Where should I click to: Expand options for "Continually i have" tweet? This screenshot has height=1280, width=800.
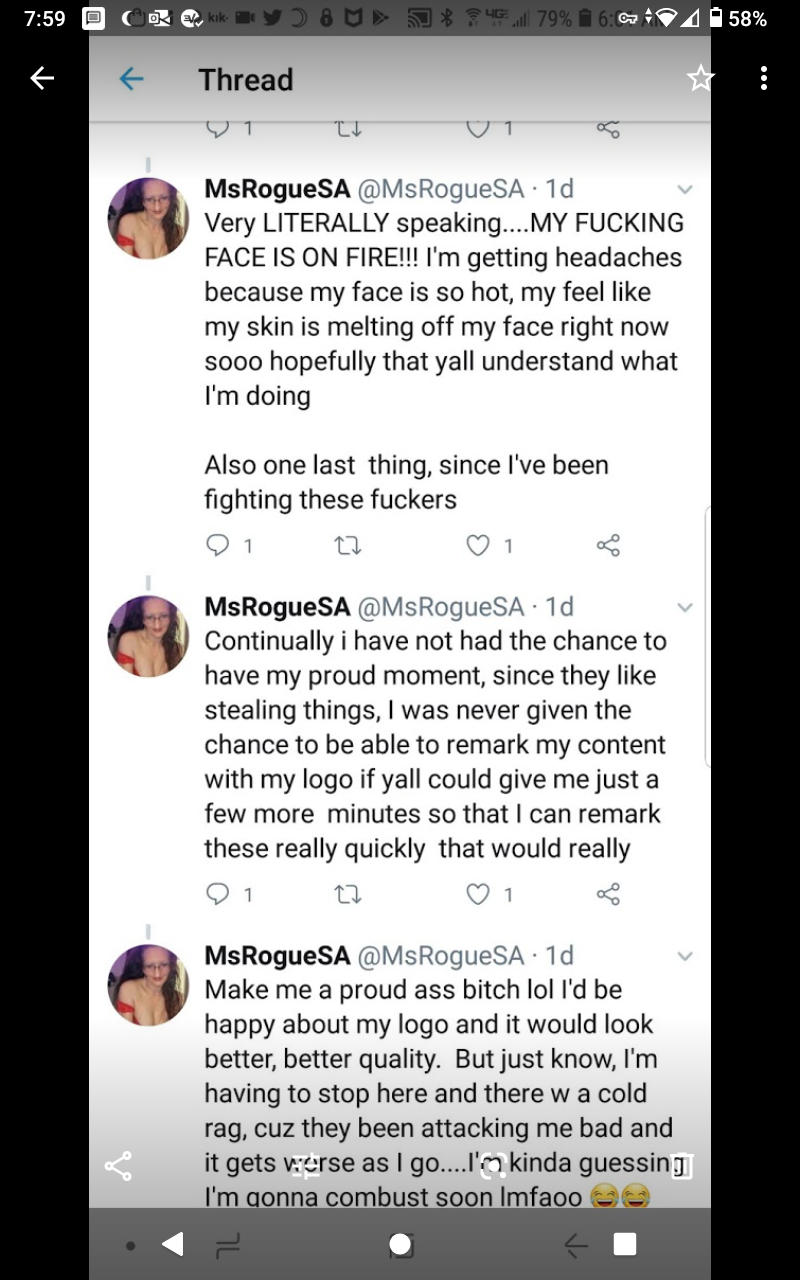[685, 607]
